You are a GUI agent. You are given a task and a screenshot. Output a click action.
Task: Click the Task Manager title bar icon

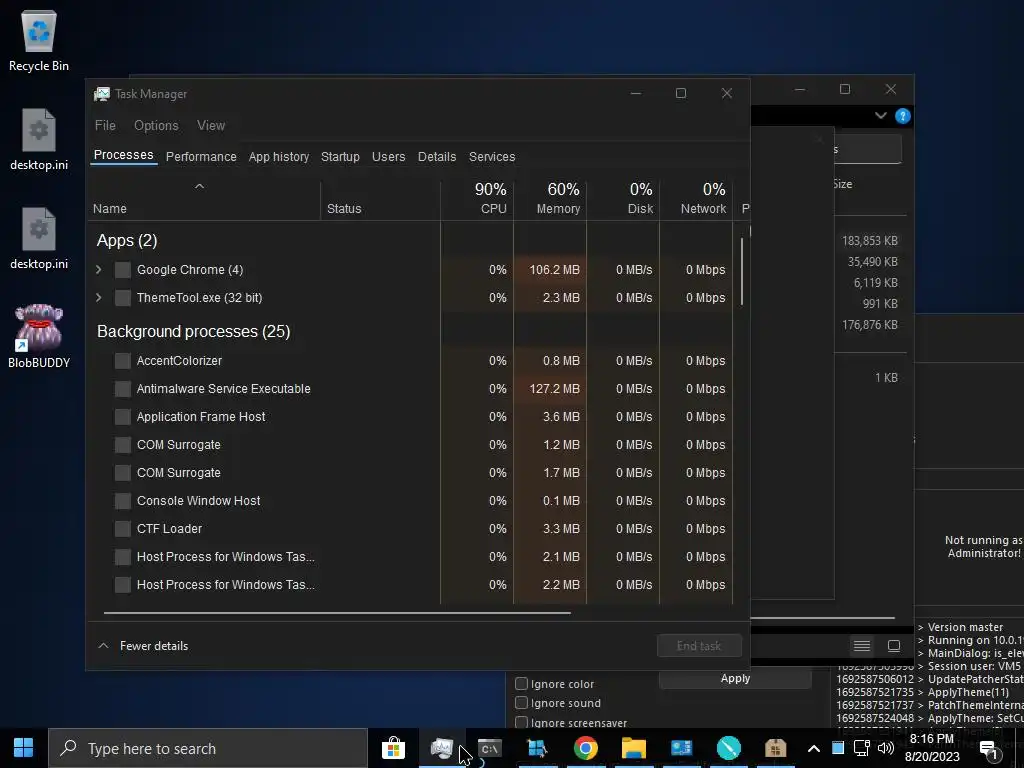coord(102,94)
